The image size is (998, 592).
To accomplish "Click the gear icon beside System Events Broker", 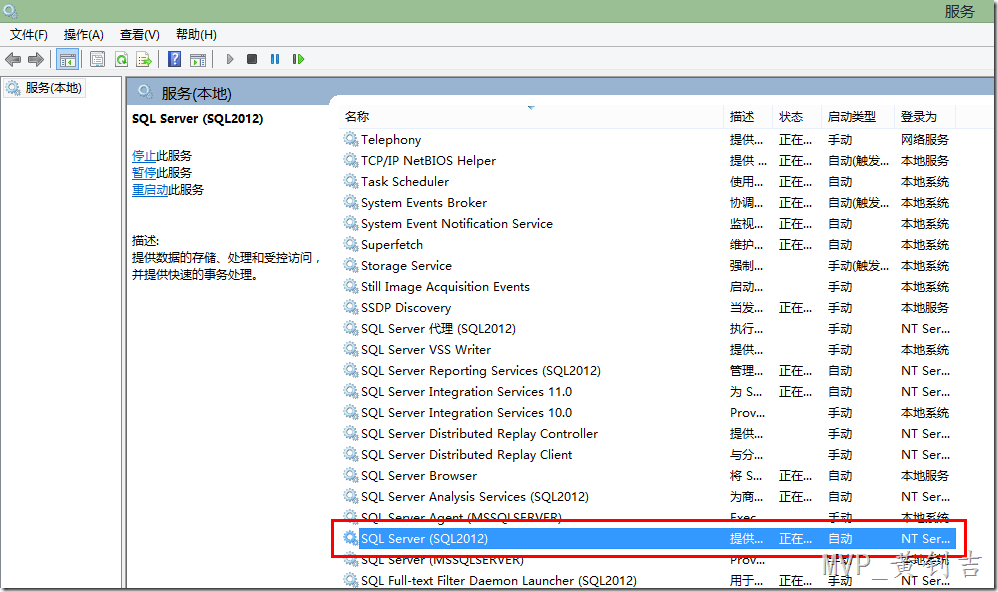I will (351, 202).
